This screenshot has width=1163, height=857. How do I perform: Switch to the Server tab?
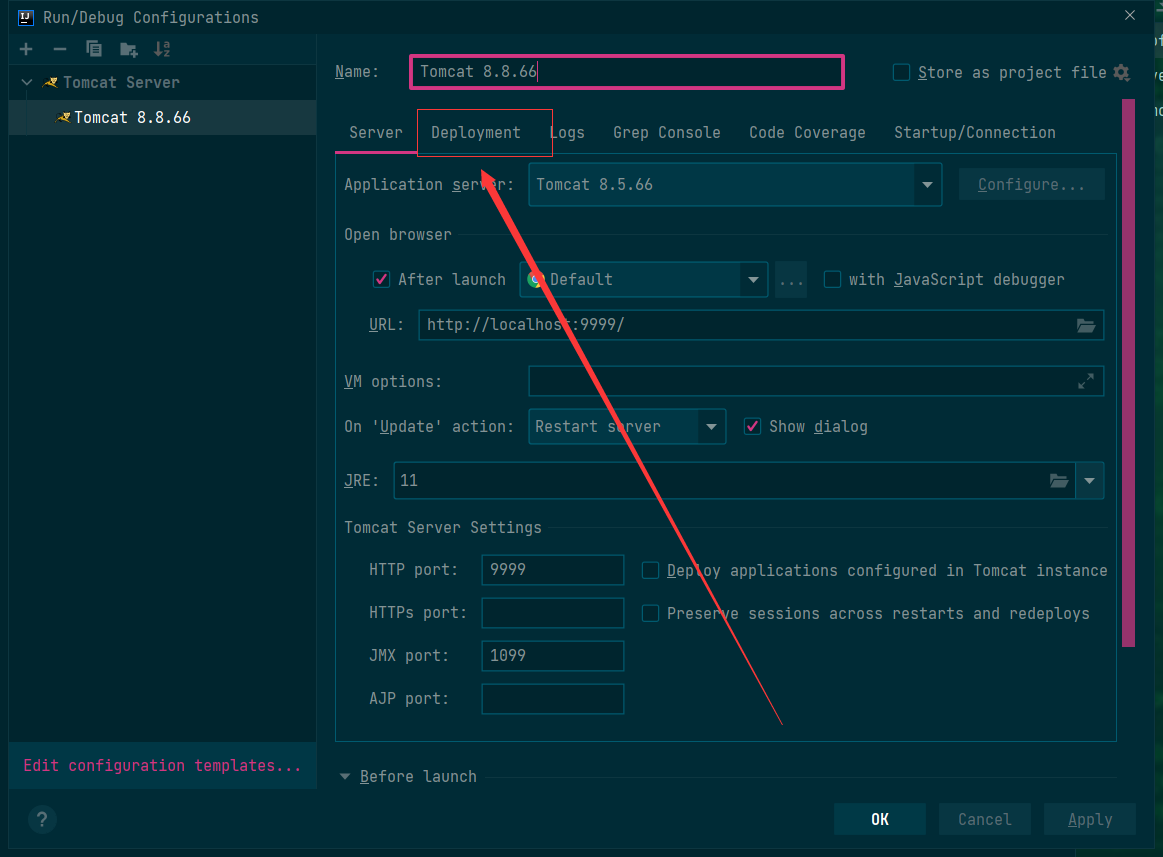(376, 133)
